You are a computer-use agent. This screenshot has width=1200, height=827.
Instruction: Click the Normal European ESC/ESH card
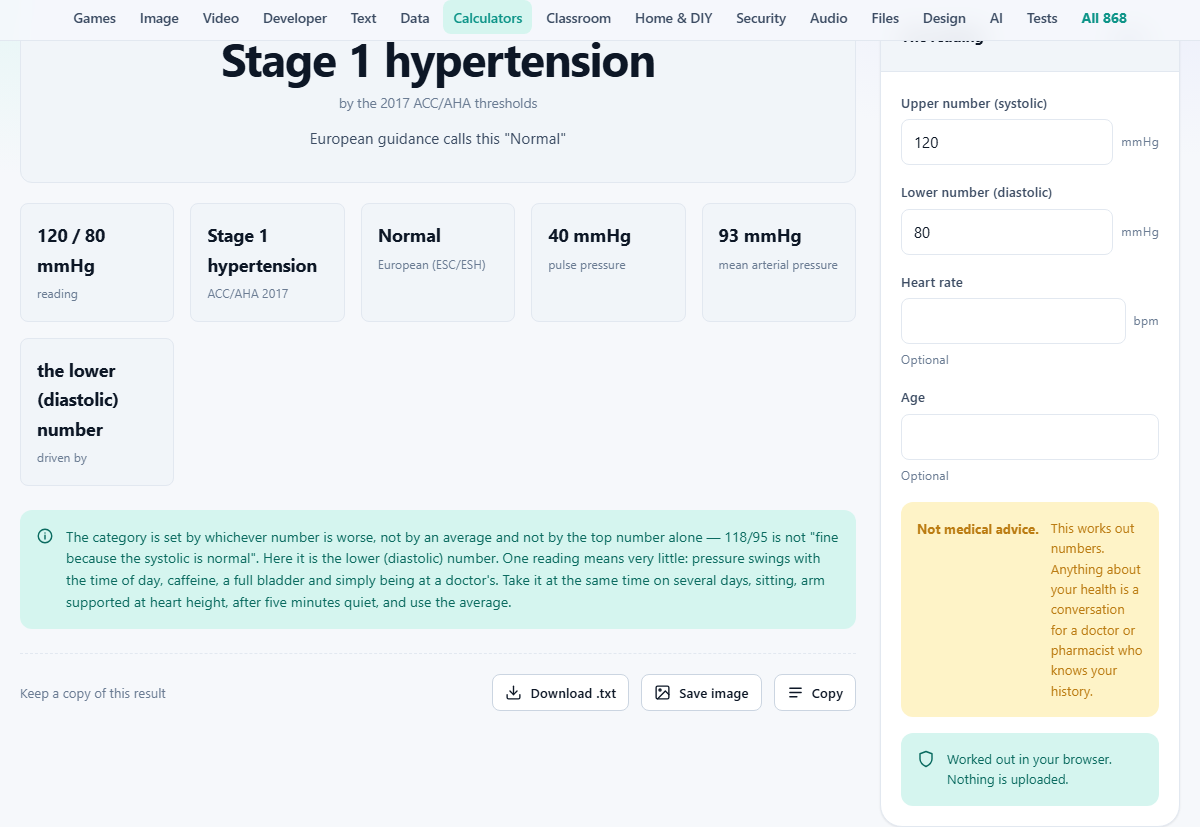[x=438, y=263]
